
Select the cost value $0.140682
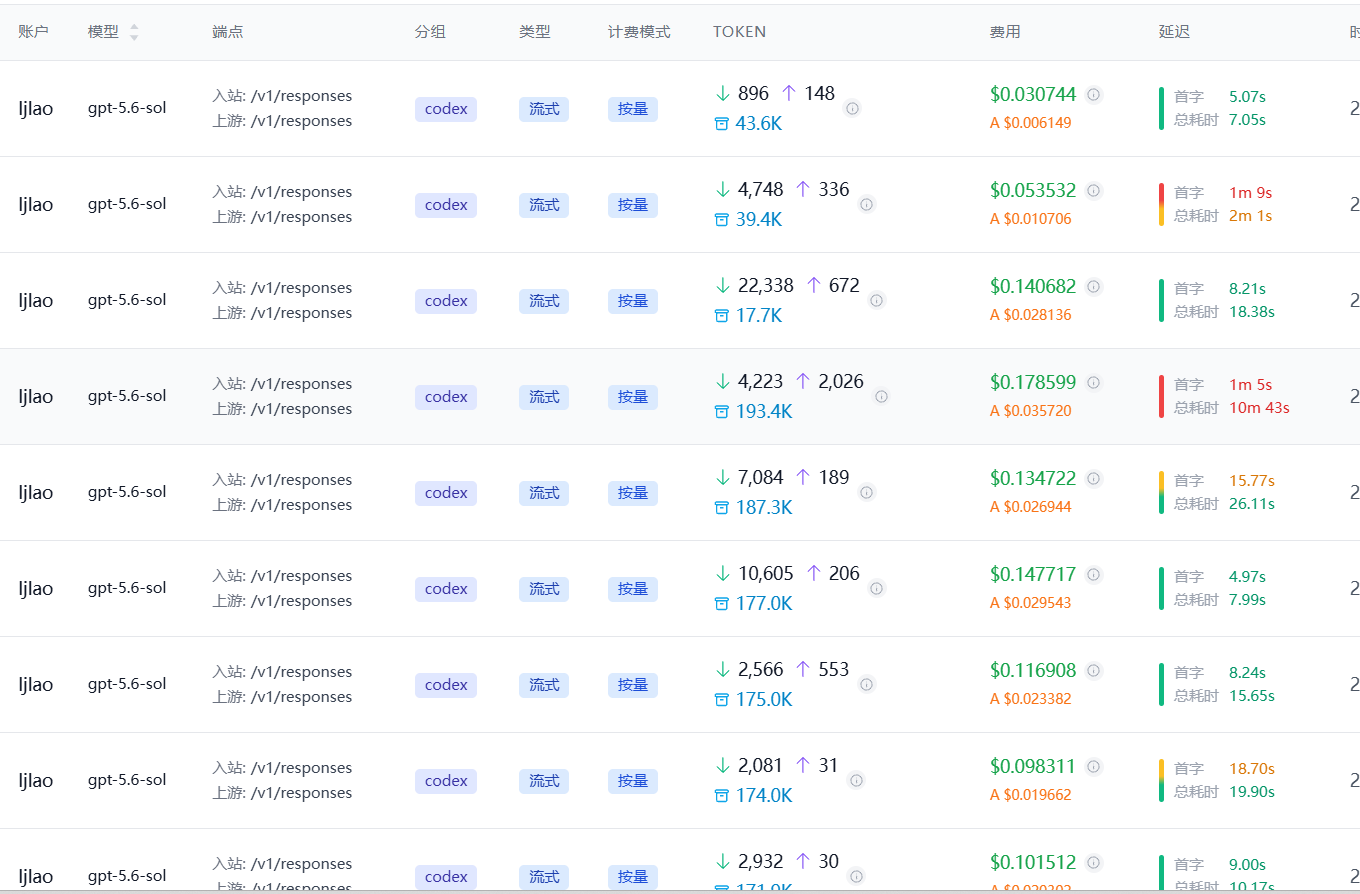pos(1033,286)
